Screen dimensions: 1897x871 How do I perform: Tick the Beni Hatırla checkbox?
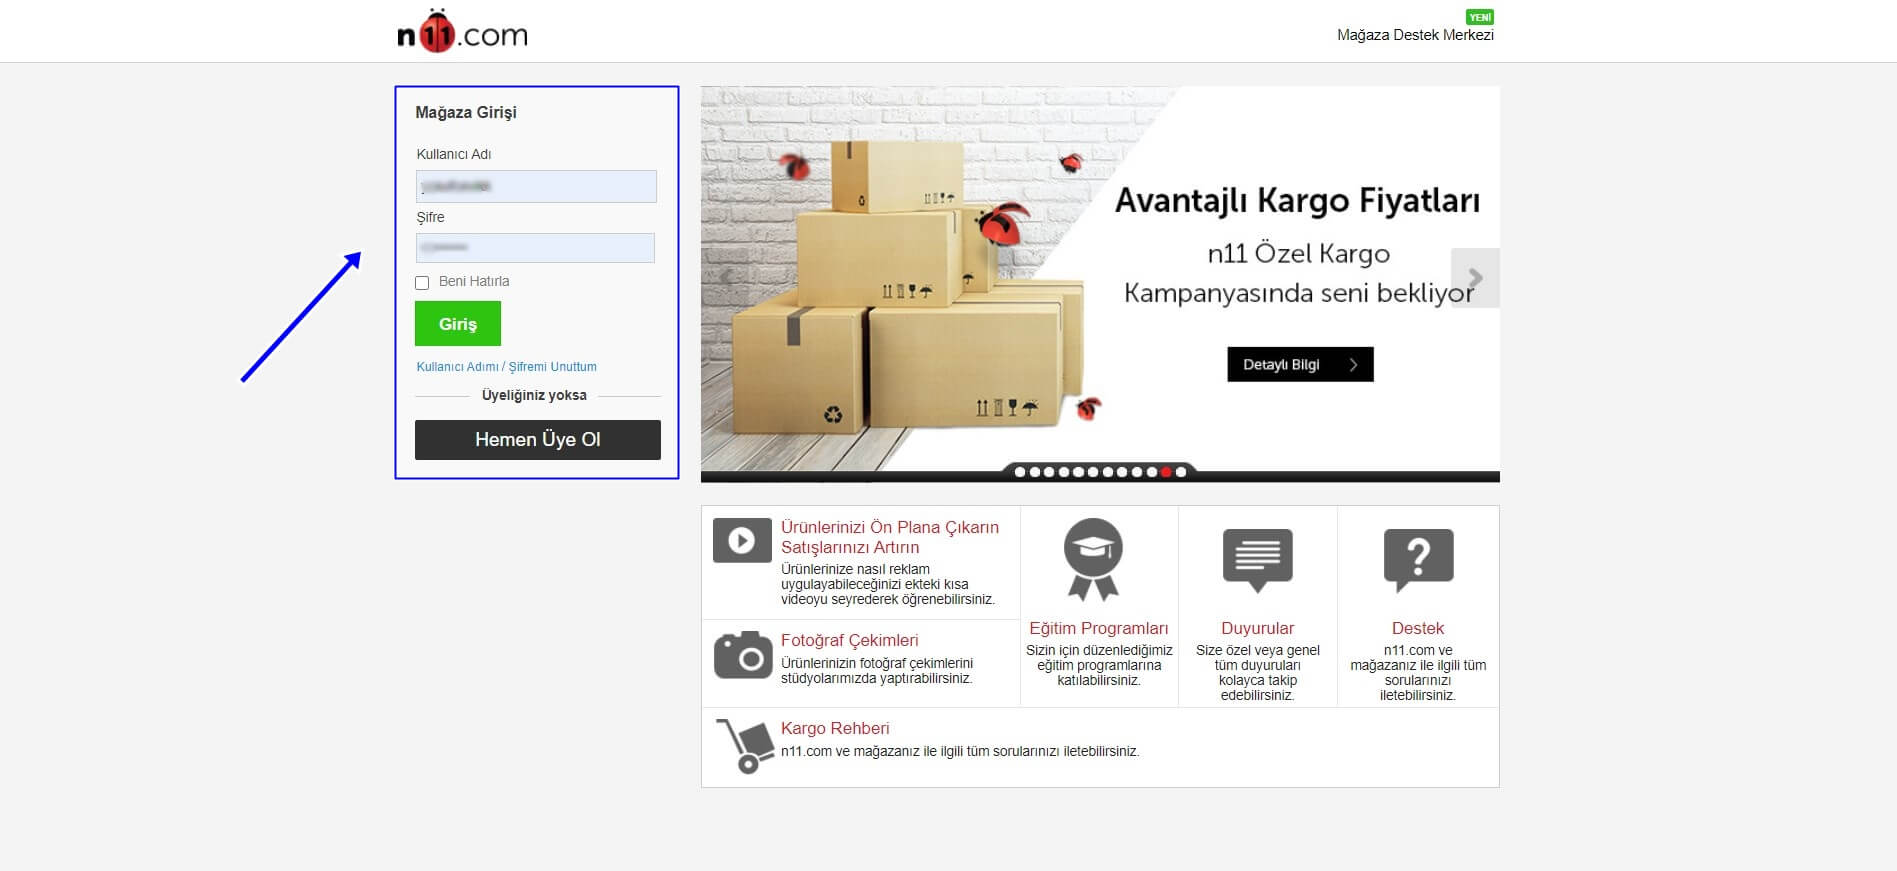pyautogui.click(x=422, y=283)
